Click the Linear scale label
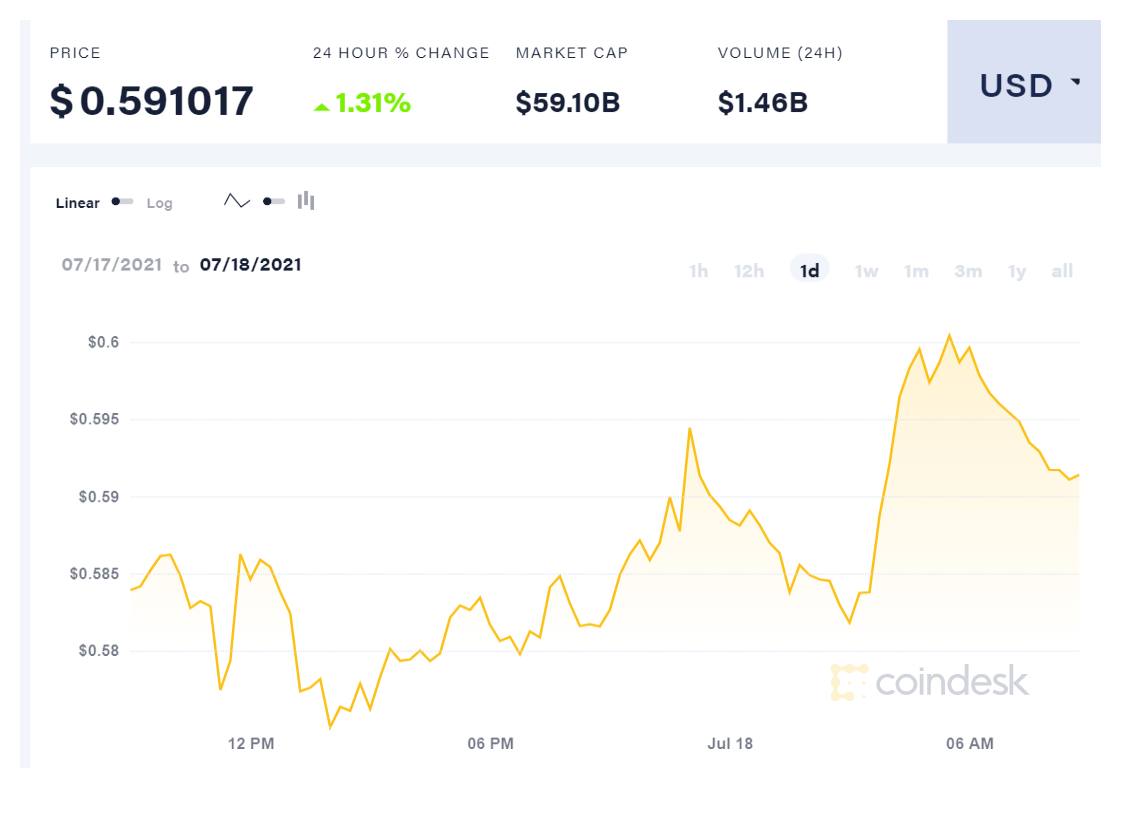 pyautogui.click(x=78, y=203)
